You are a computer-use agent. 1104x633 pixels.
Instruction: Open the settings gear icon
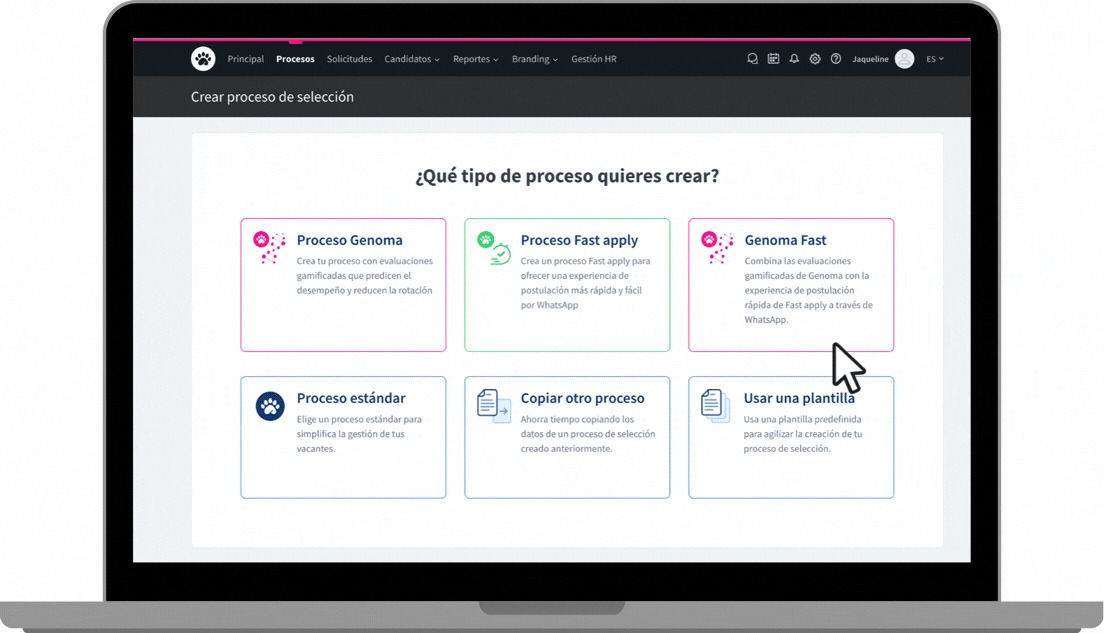tap(815, 59)
